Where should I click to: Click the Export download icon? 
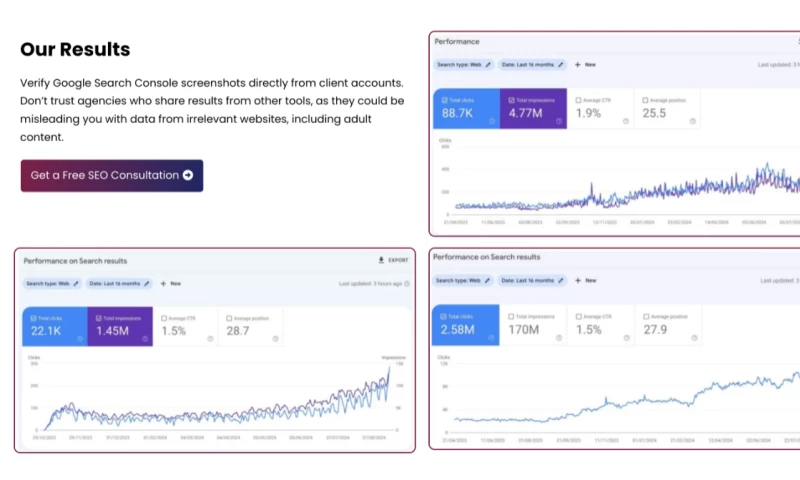tap(381, 260)
